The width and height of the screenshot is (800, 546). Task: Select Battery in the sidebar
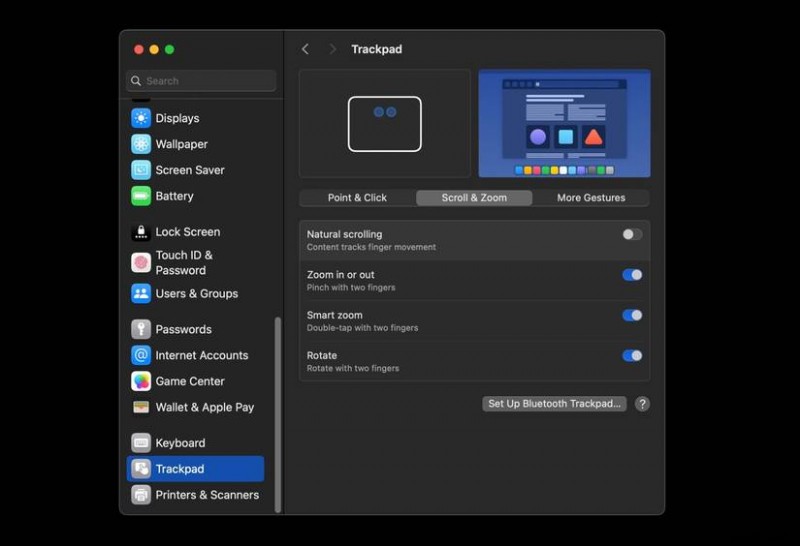coord(174,196)
